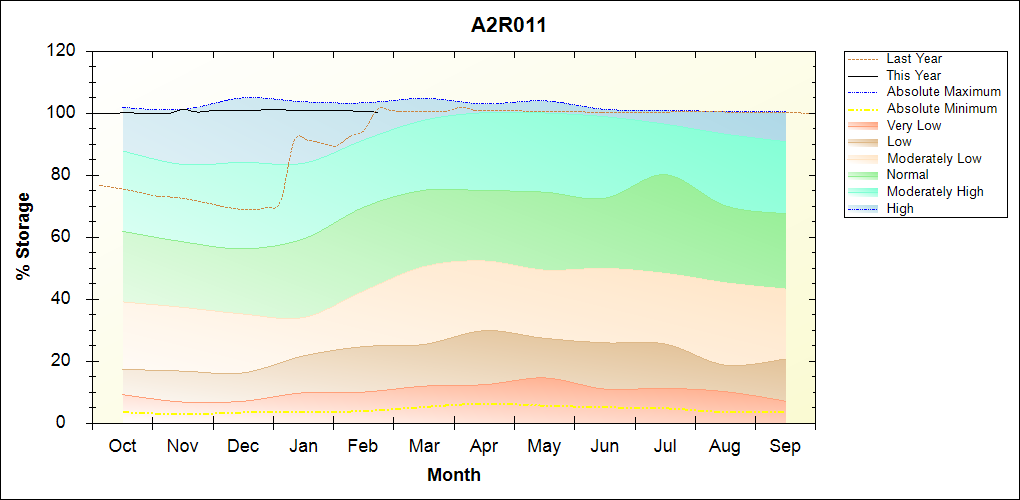
Task: Select the This Year legend label
Action: tap(914, 76)
